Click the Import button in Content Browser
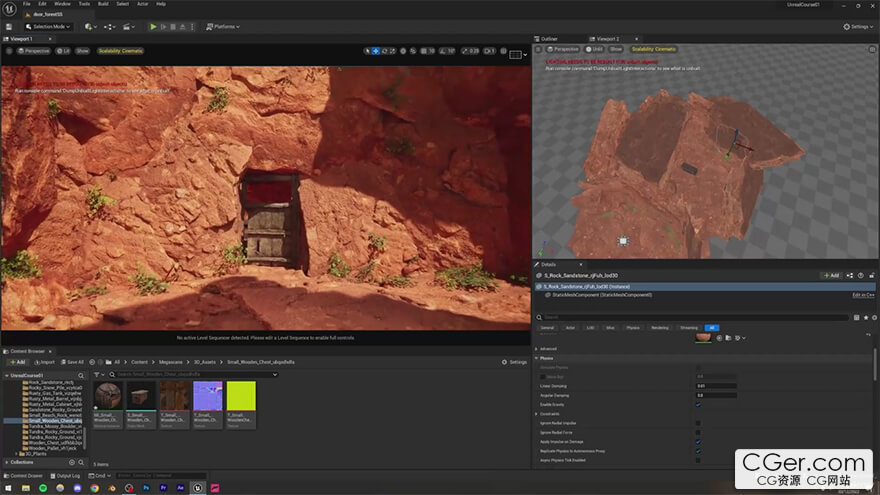 click(x=44, y=362)
